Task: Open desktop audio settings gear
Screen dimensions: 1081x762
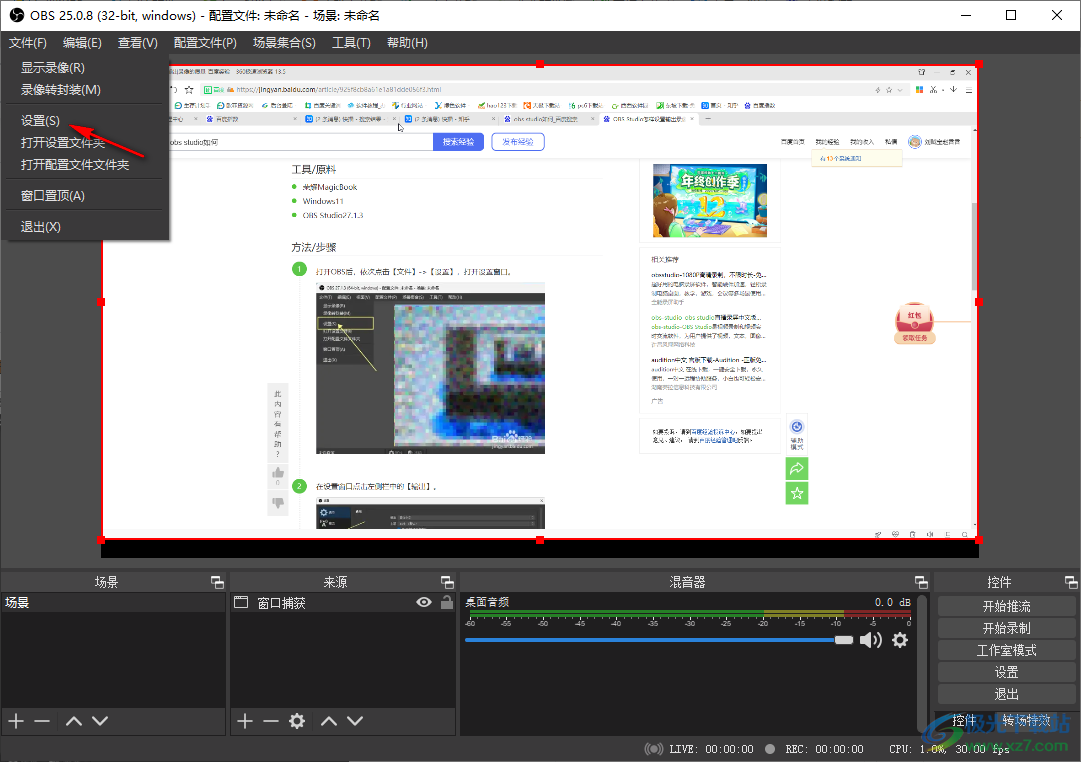Action: (x=900, y=640)
